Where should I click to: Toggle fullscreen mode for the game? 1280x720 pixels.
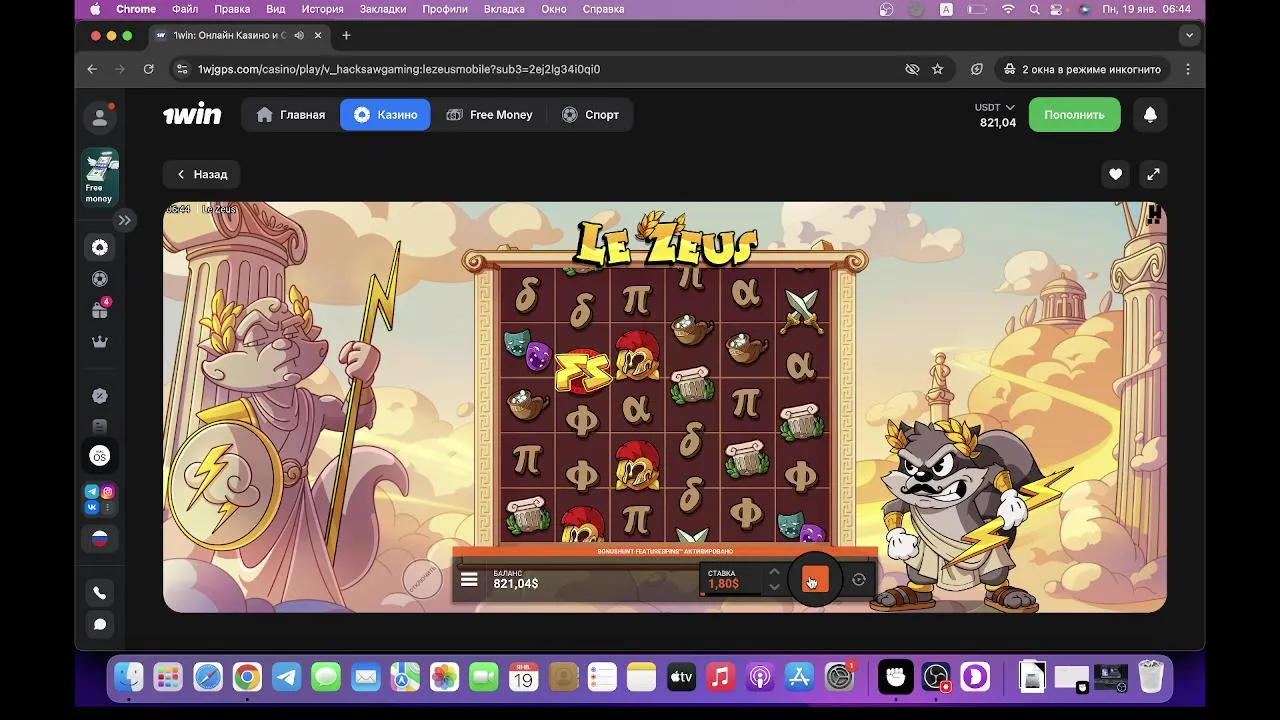1153,174
